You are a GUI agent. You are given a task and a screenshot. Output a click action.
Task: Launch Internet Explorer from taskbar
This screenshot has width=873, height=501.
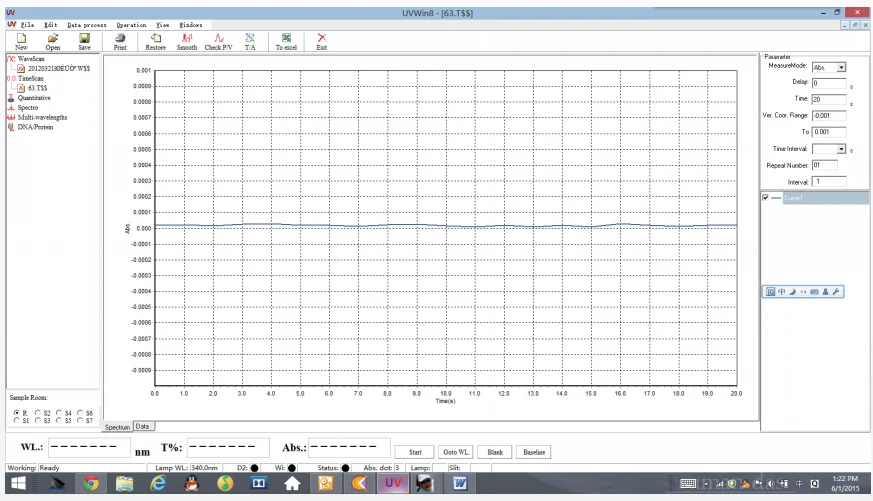[x=158, y=483]
